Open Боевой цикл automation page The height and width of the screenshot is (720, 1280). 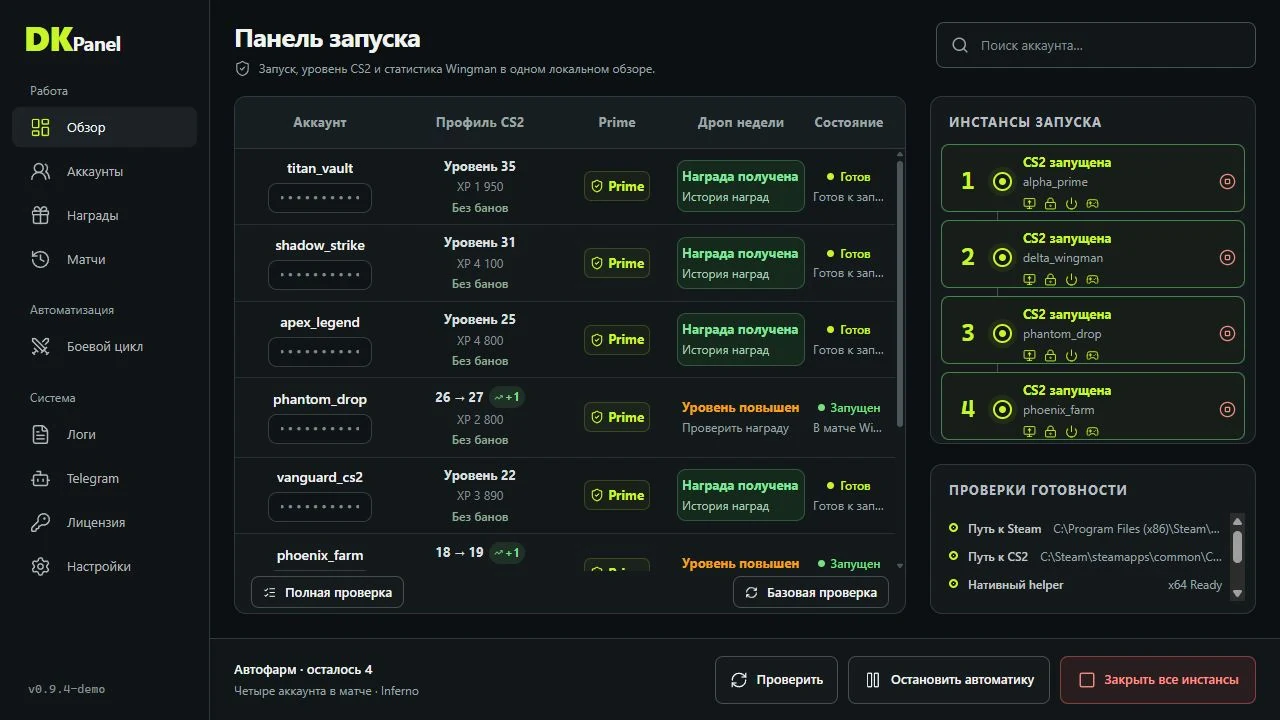tap(105, 346)
